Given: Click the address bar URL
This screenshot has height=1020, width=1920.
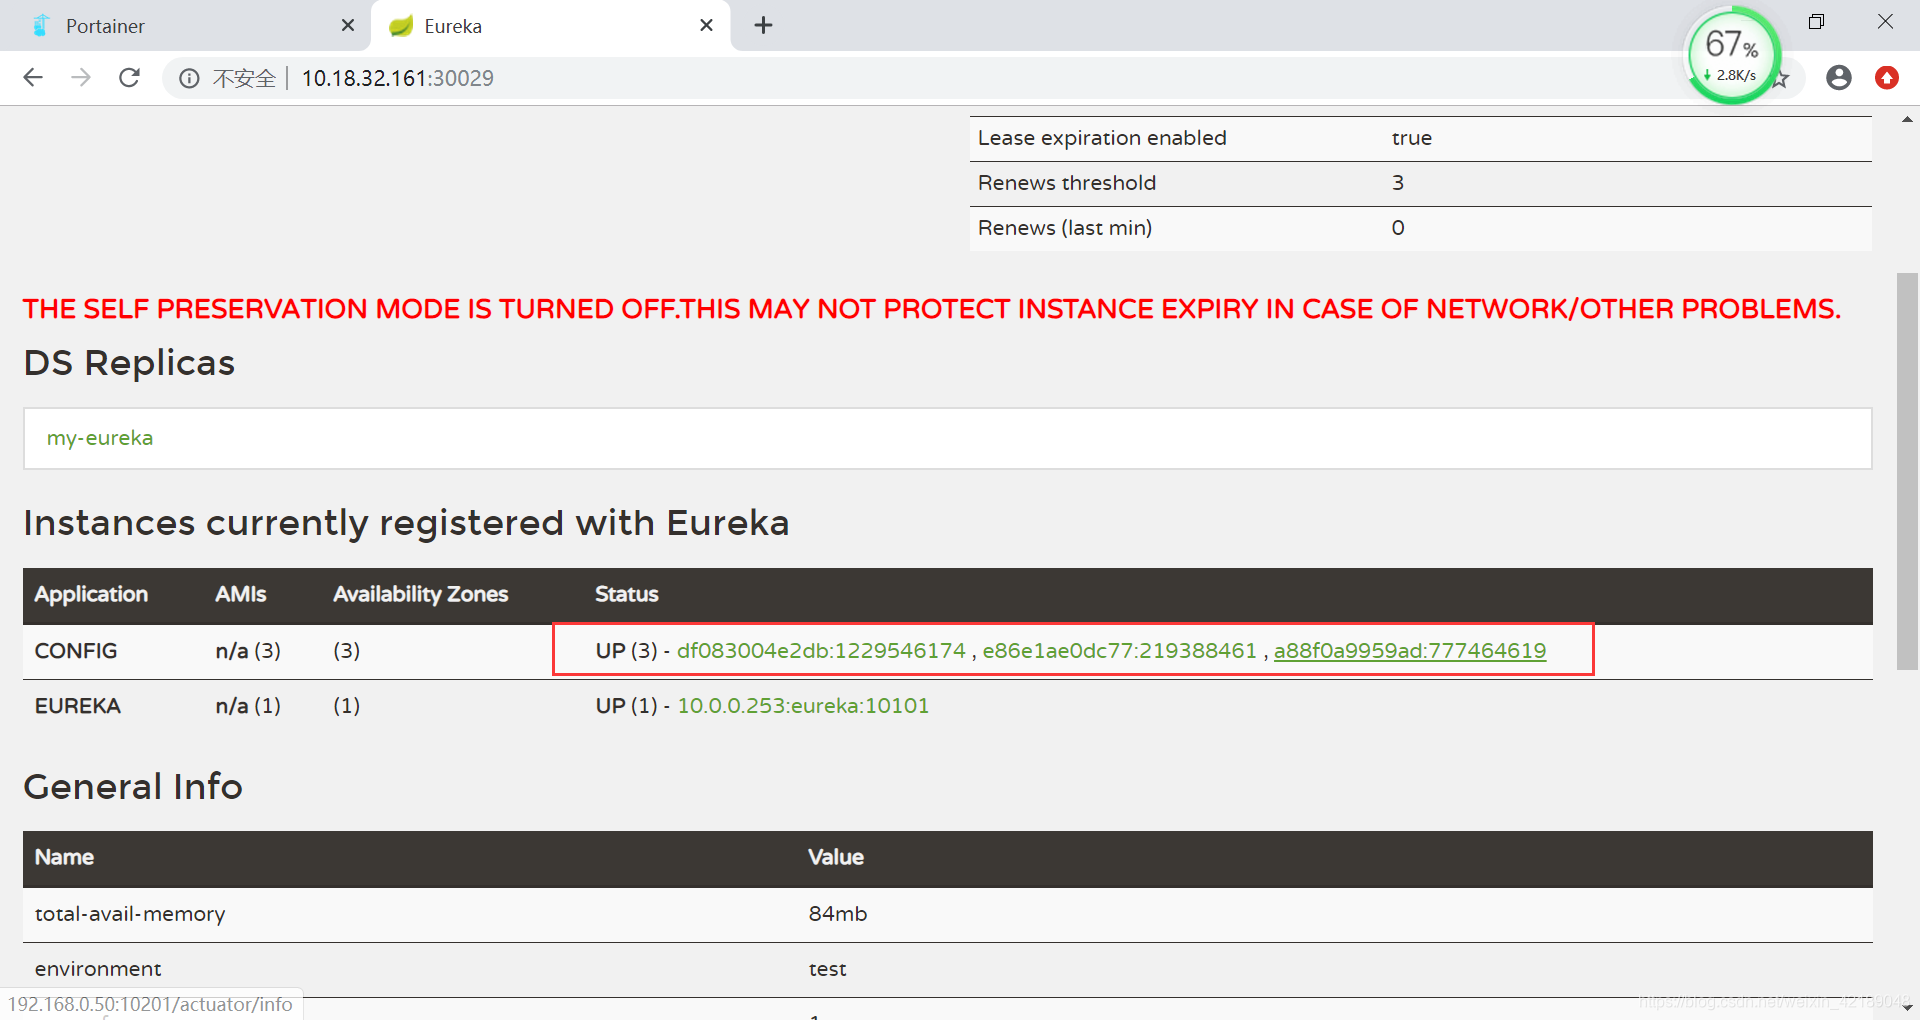Looking at the screenshot, I should [x=397, y=78].
